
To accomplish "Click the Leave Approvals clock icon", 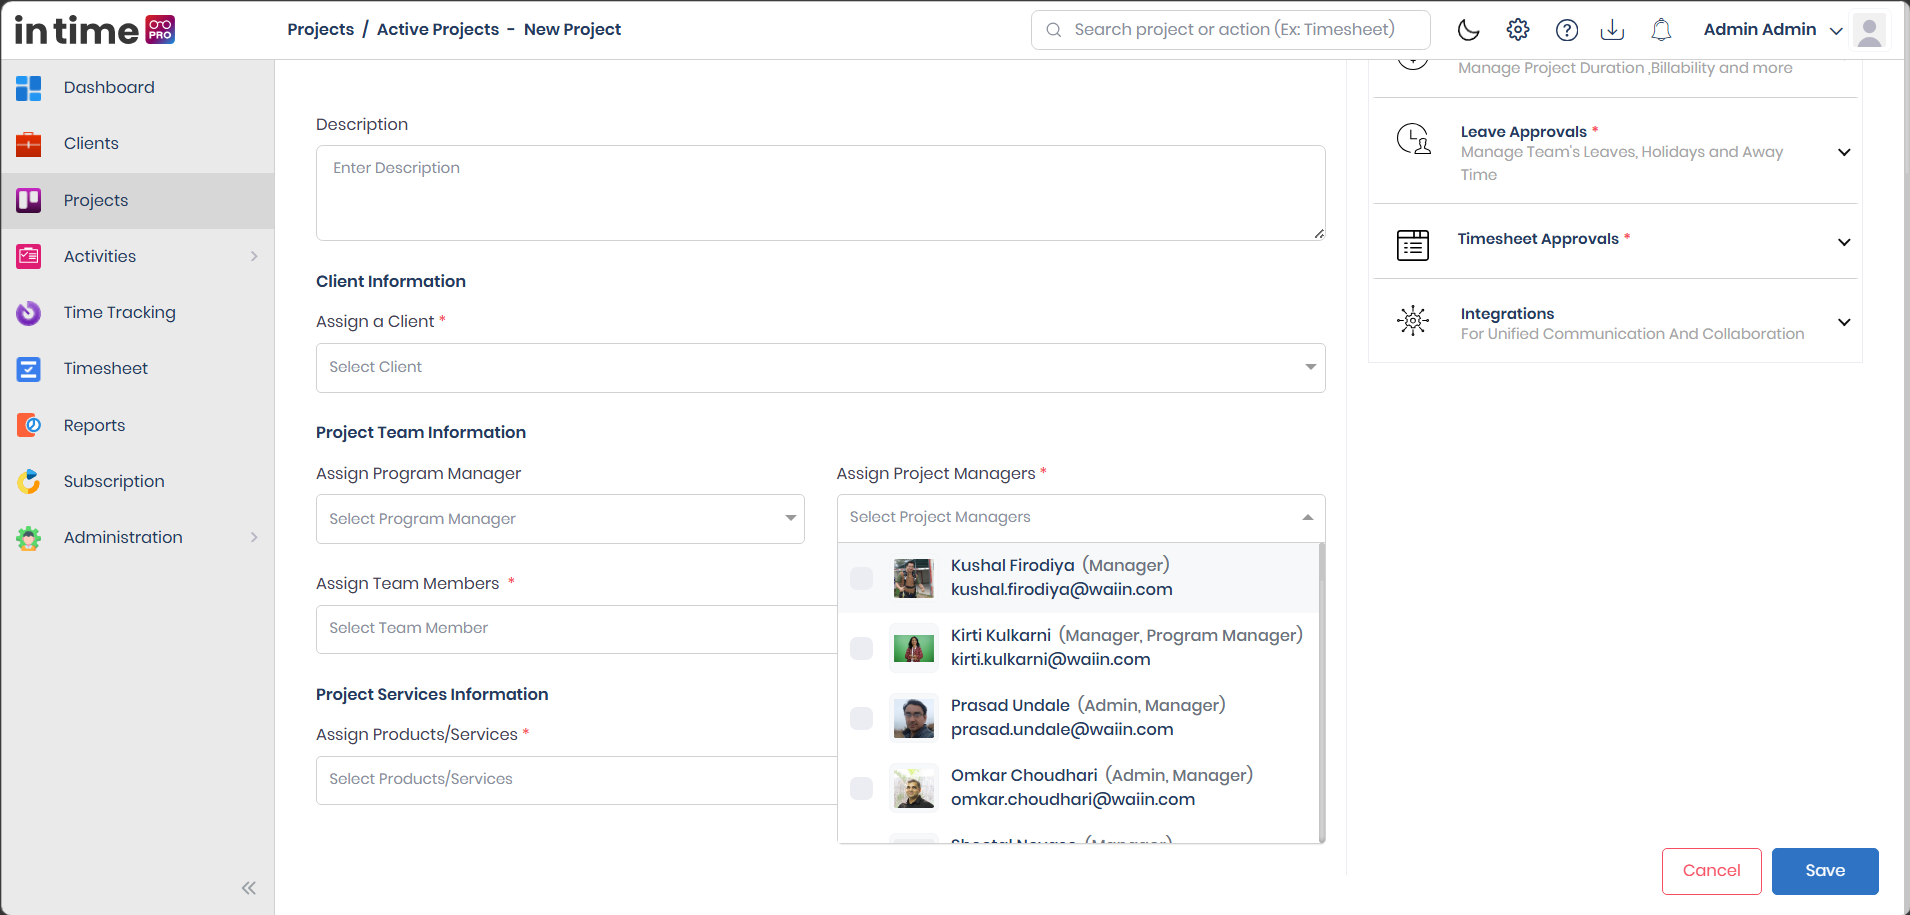I will 1413,139.
